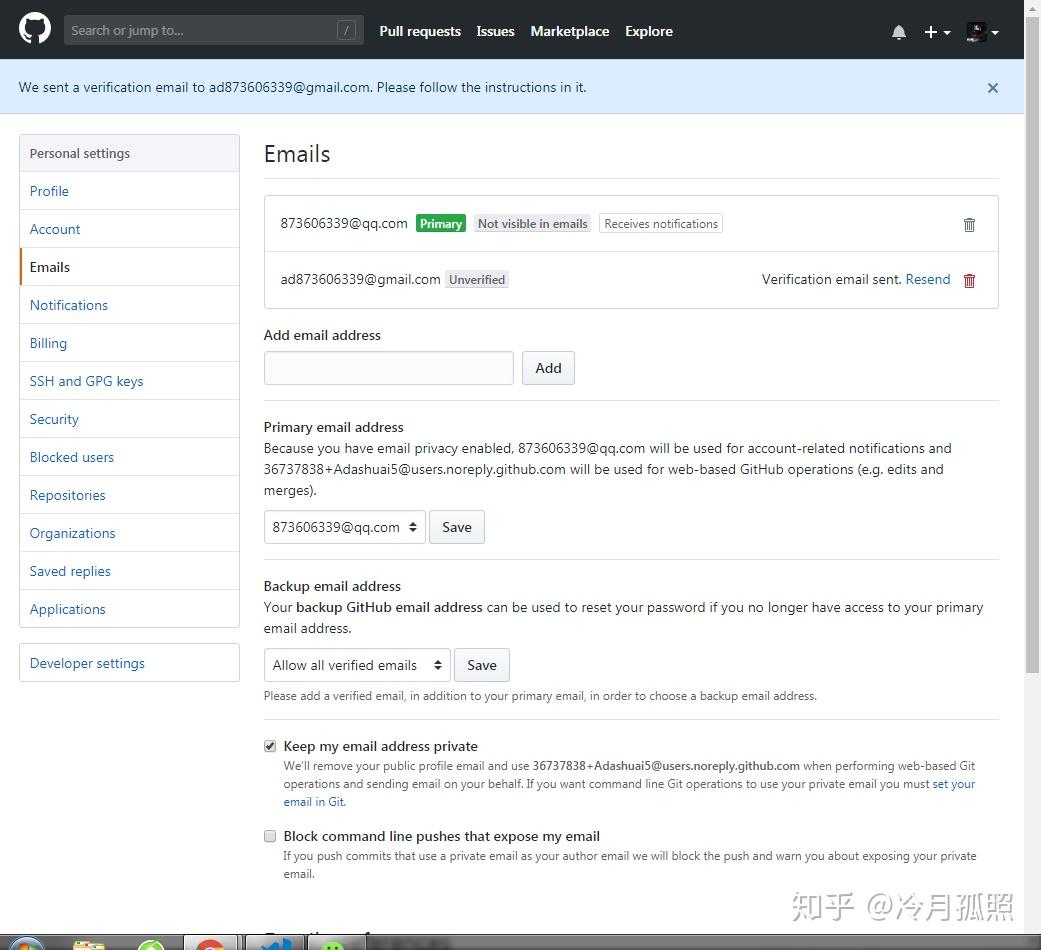
Task: Save the backup email address
Action: click(481, 665)
